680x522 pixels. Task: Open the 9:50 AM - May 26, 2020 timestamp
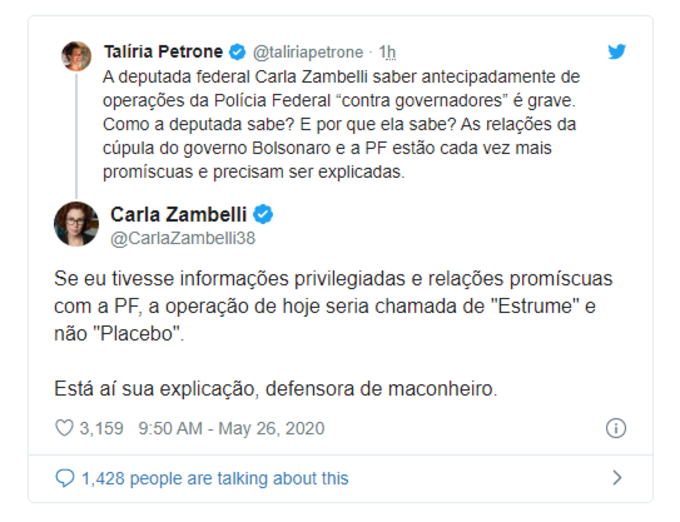click(231, 428)
